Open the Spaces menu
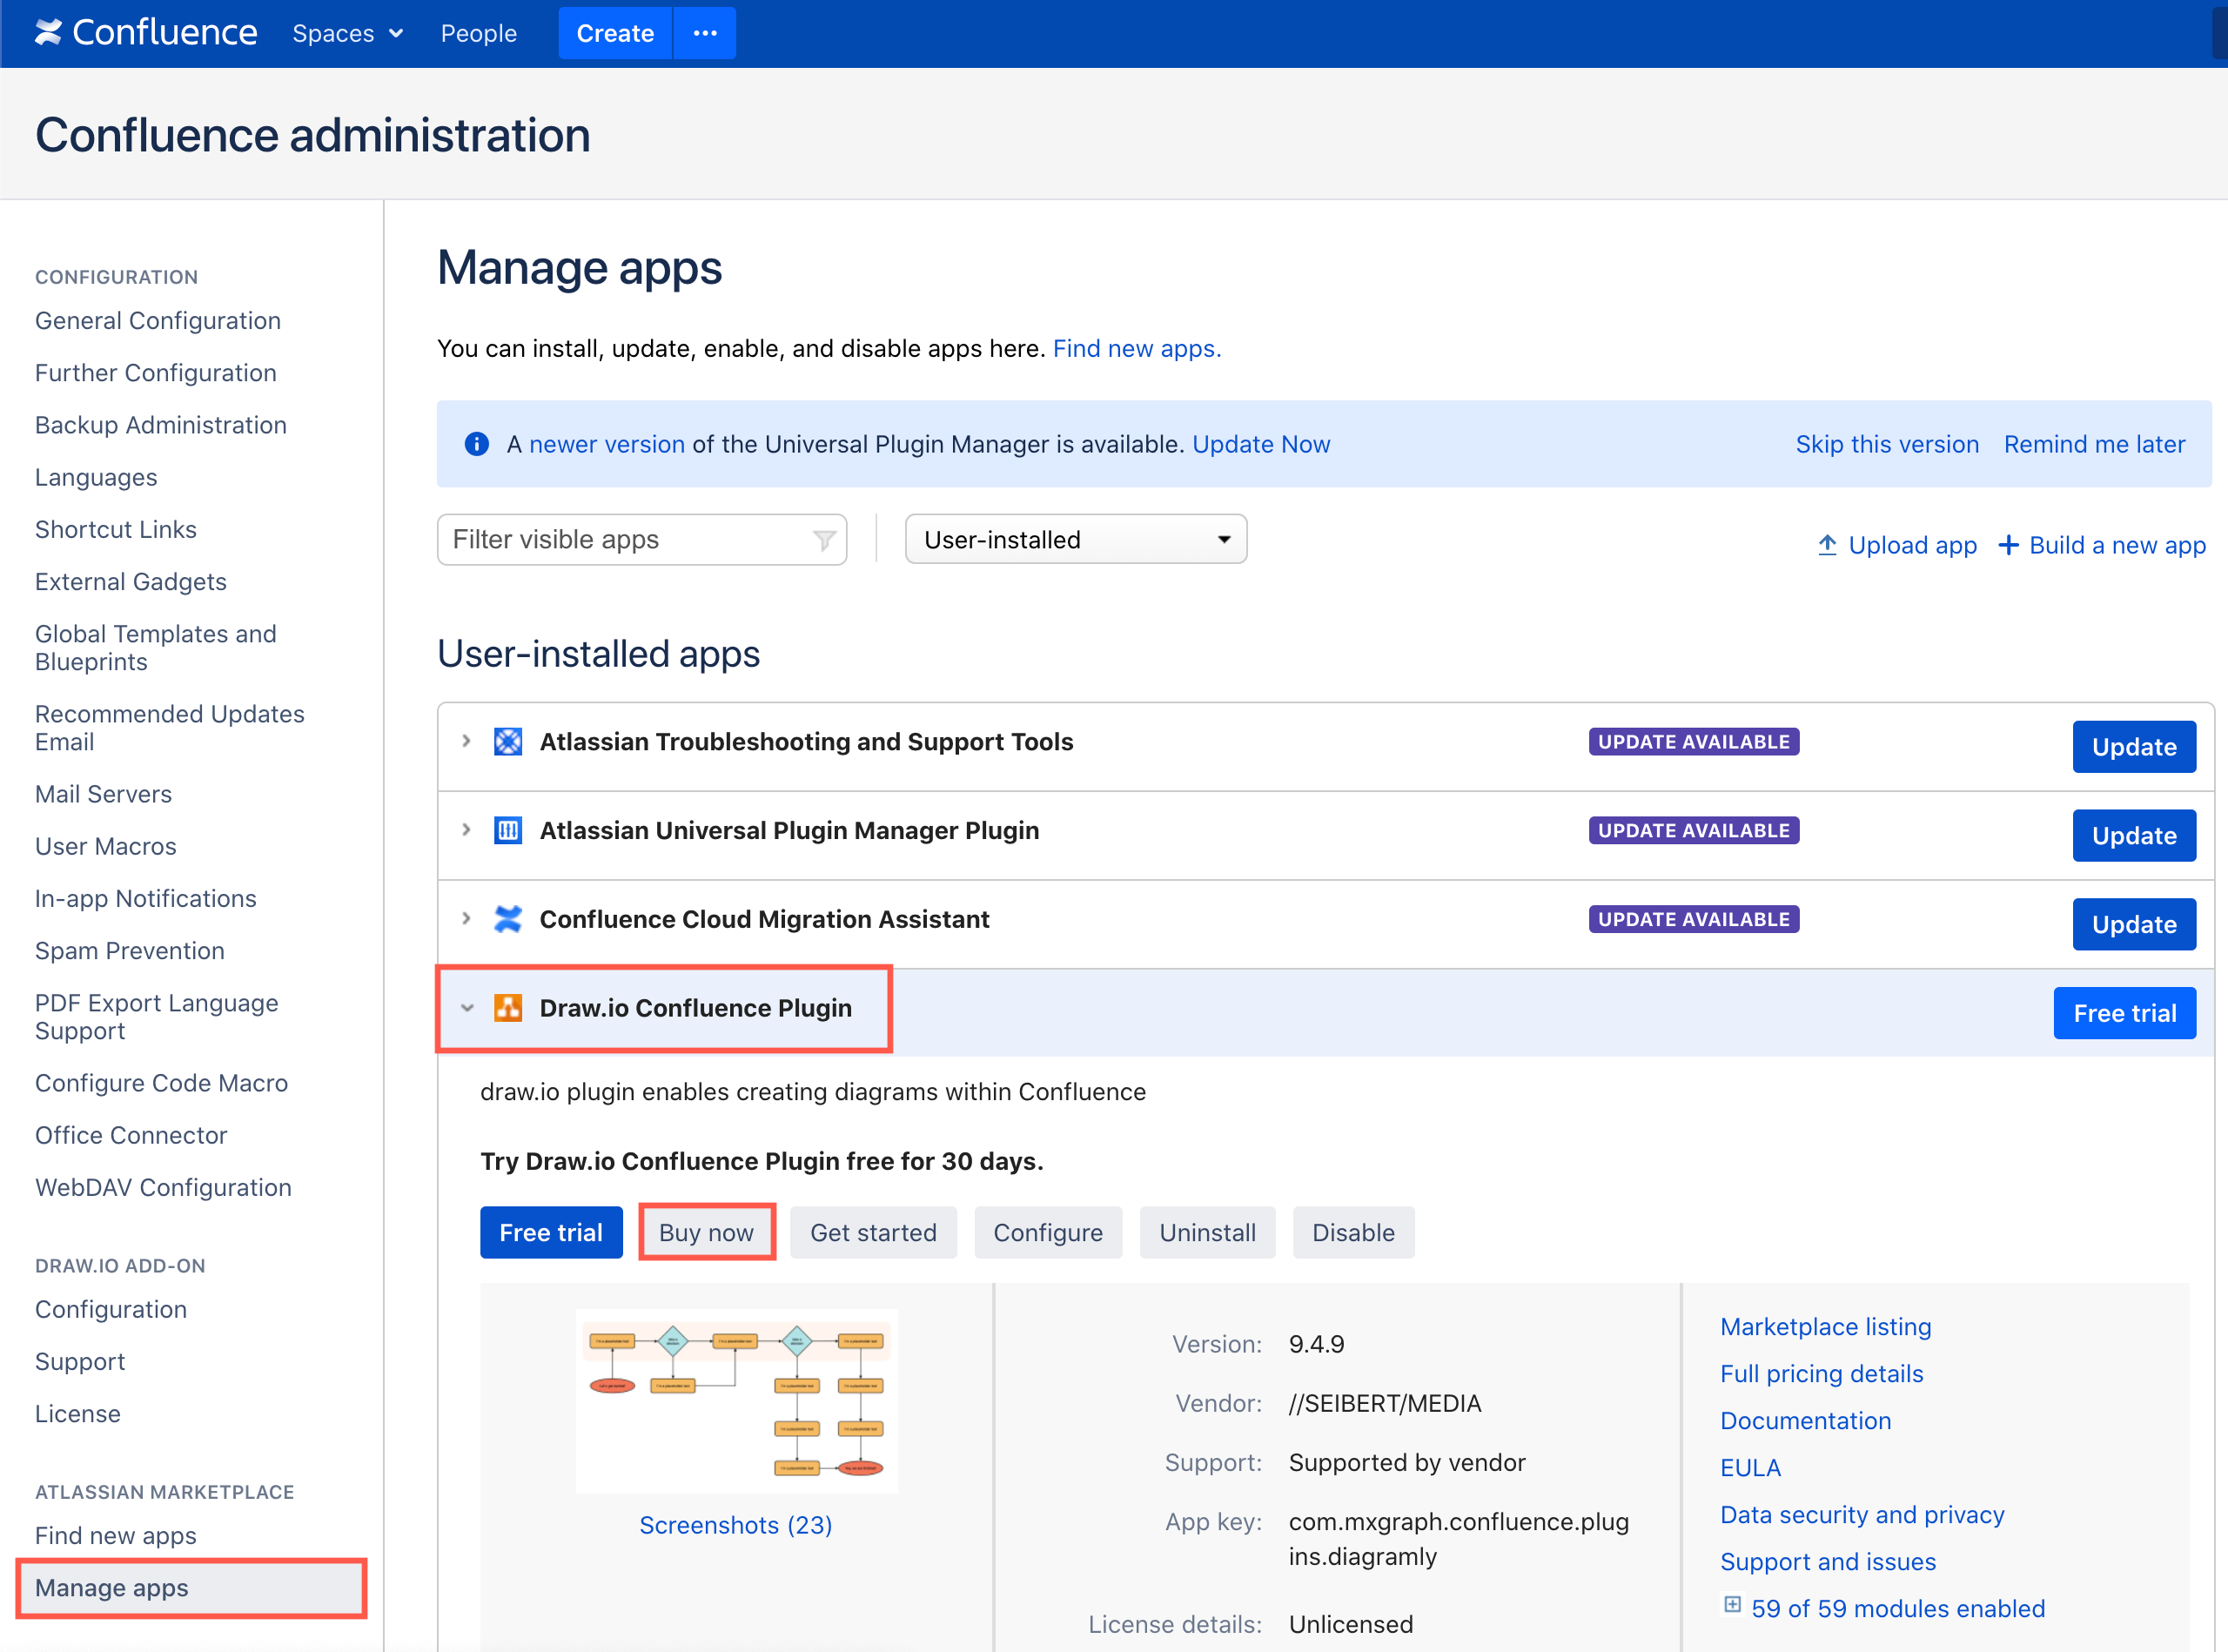The width and height of the screenshot is (2228, 1652). point(347,33)
